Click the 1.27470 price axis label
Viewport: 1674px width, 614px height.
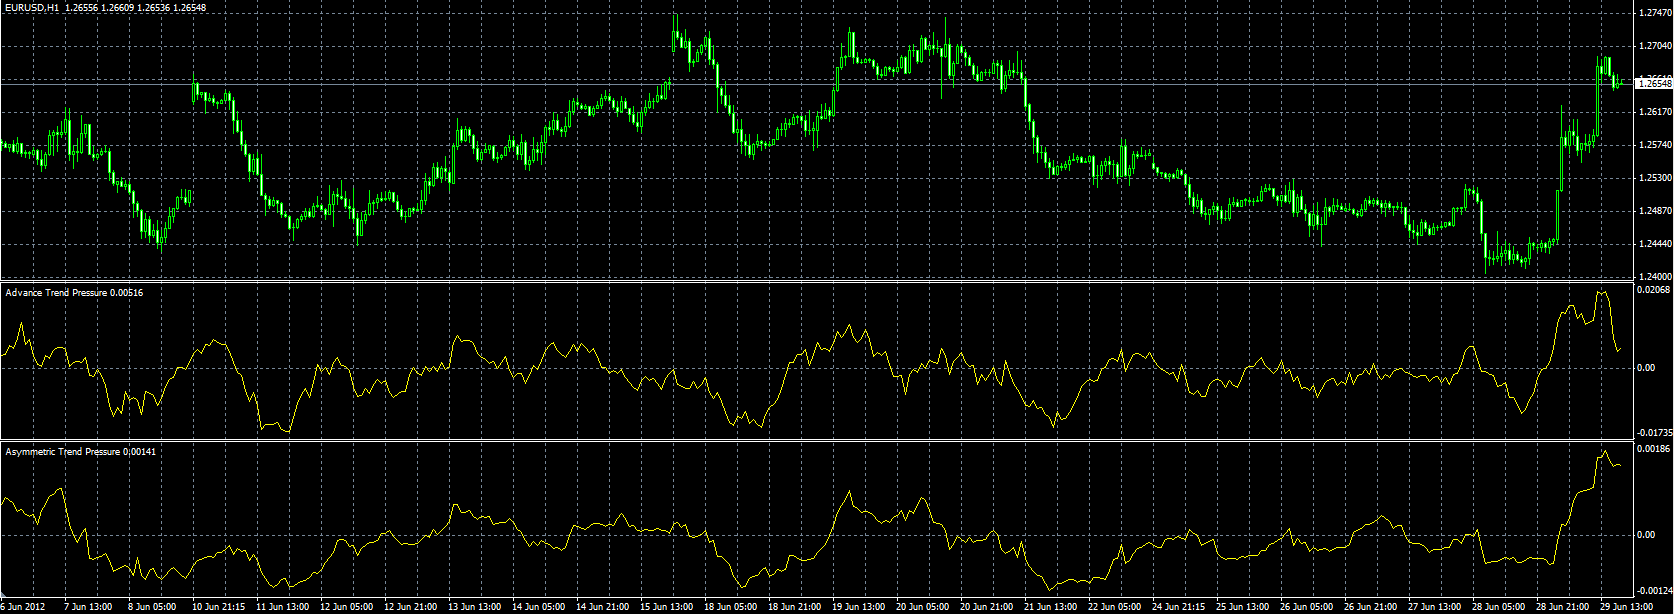(1653, 13)
